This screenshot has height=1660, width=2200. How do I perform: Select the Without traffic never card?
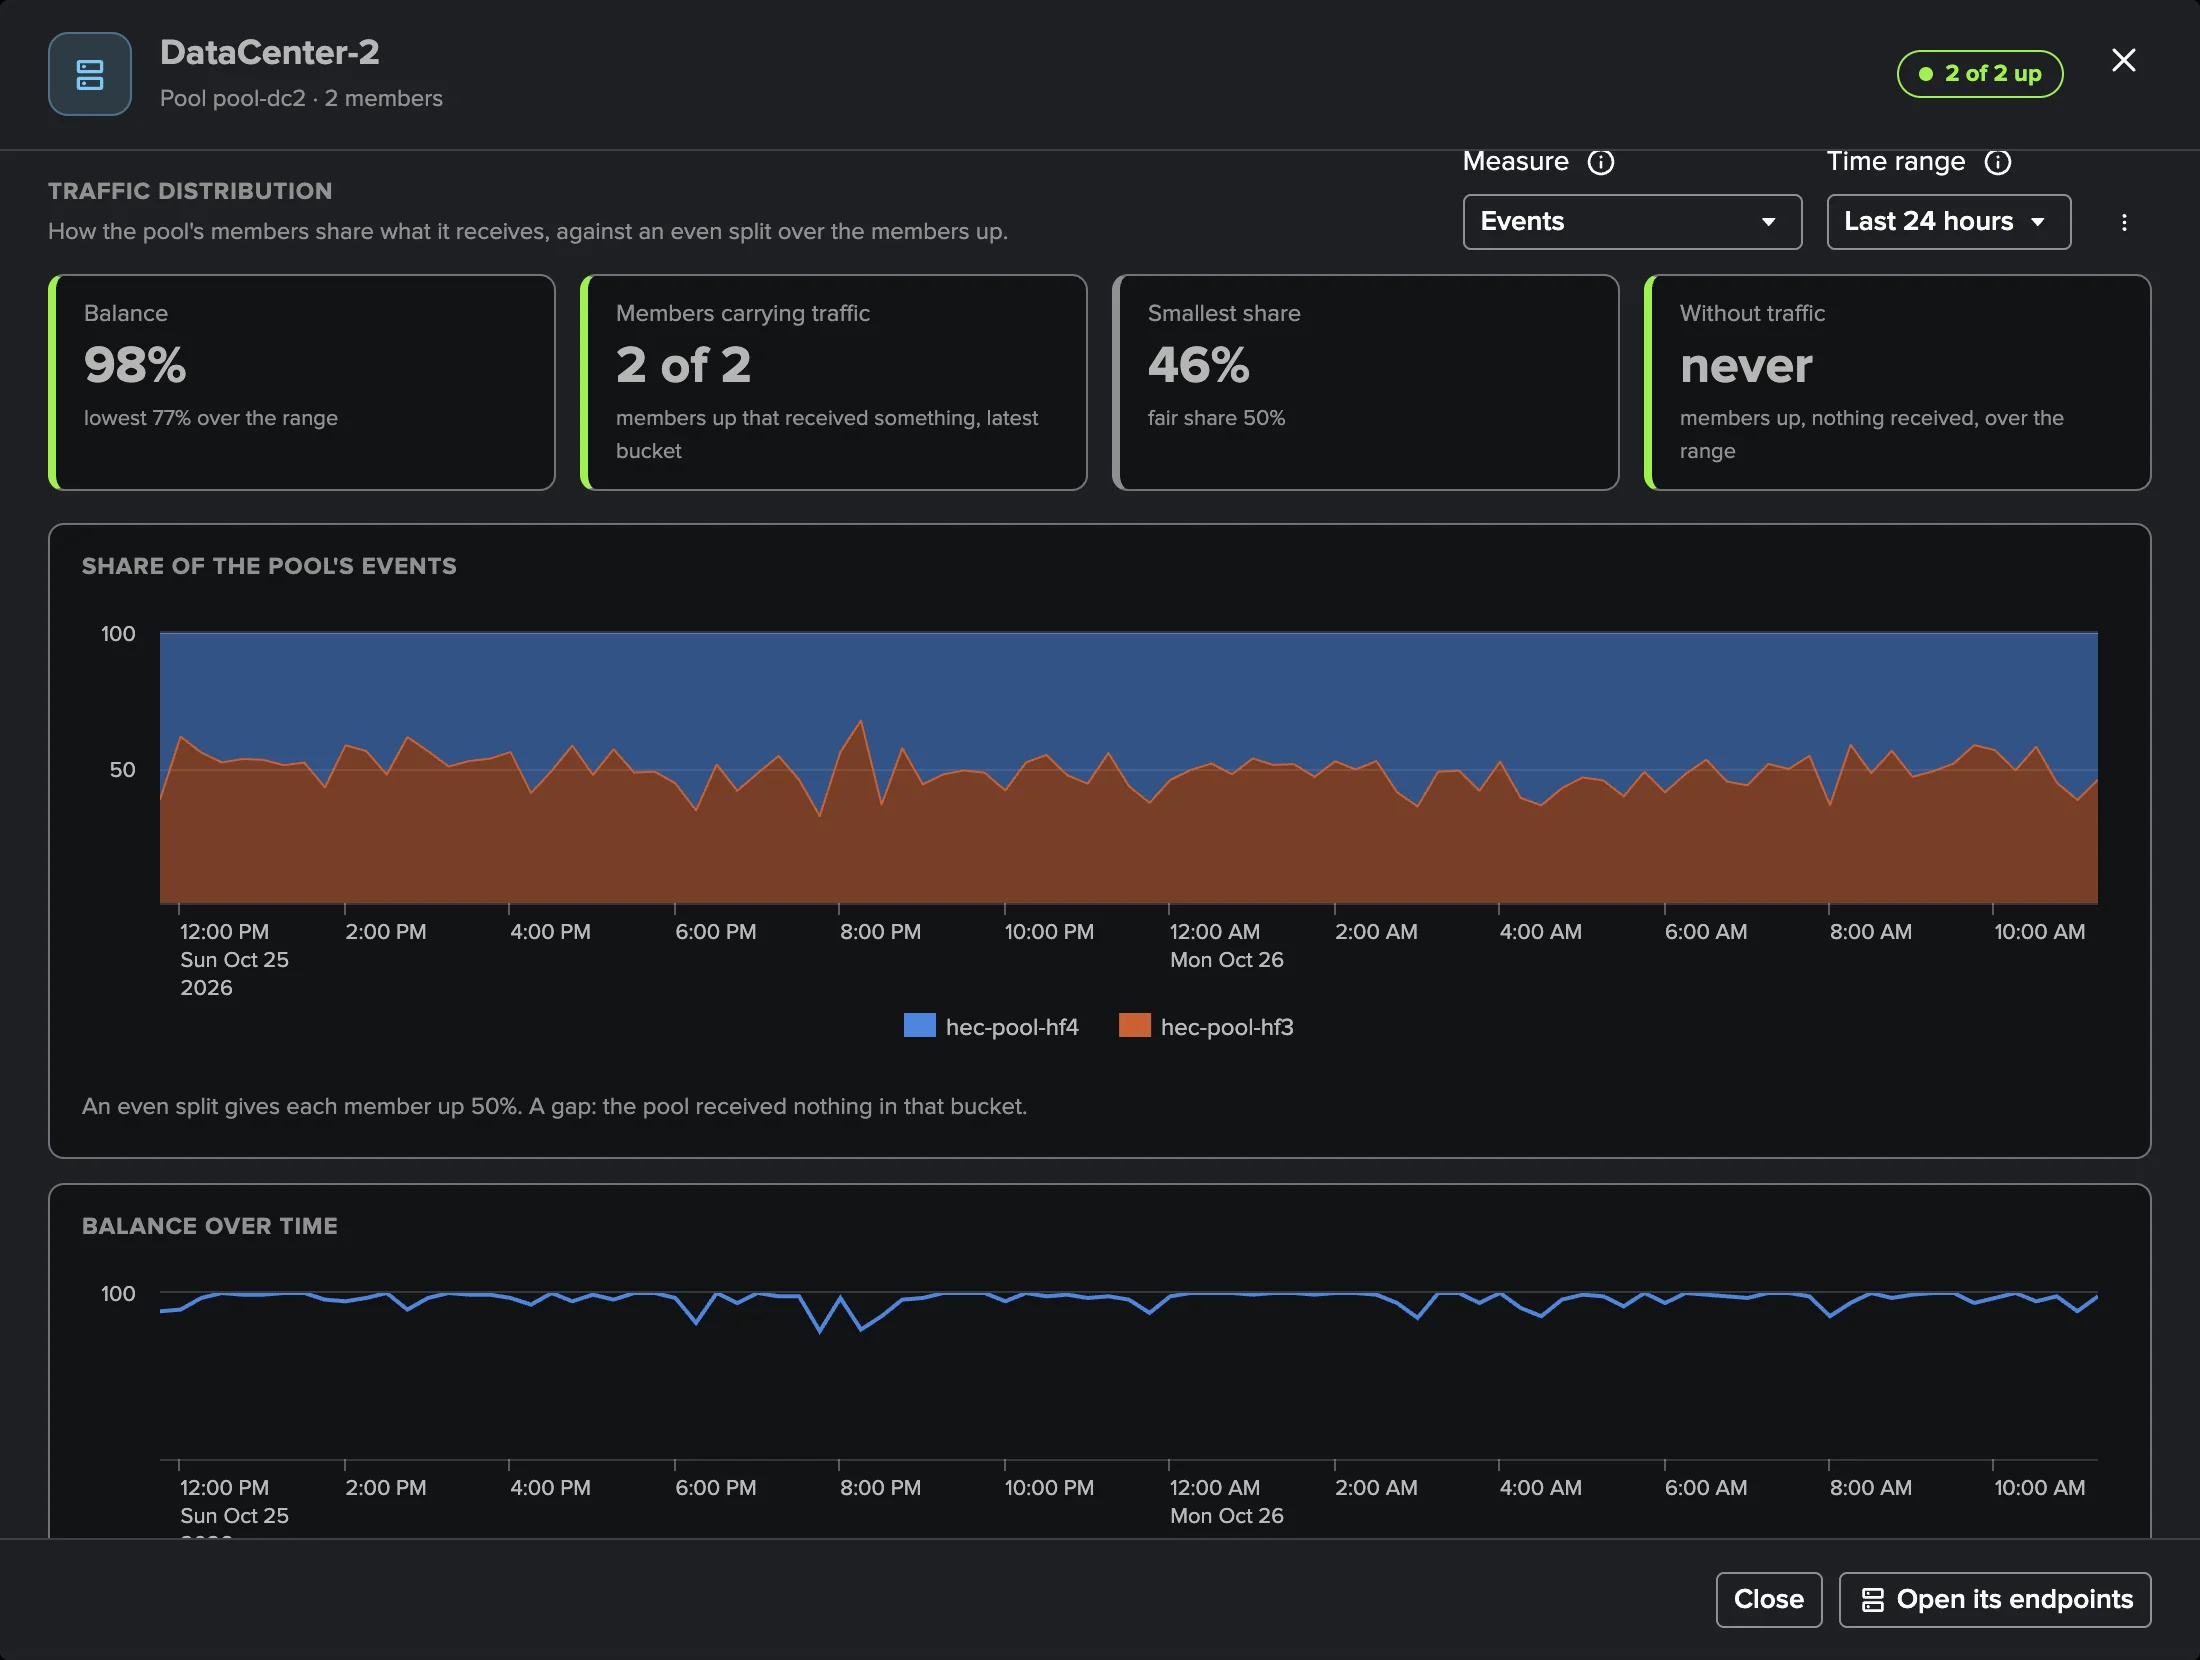(1898, 382)
